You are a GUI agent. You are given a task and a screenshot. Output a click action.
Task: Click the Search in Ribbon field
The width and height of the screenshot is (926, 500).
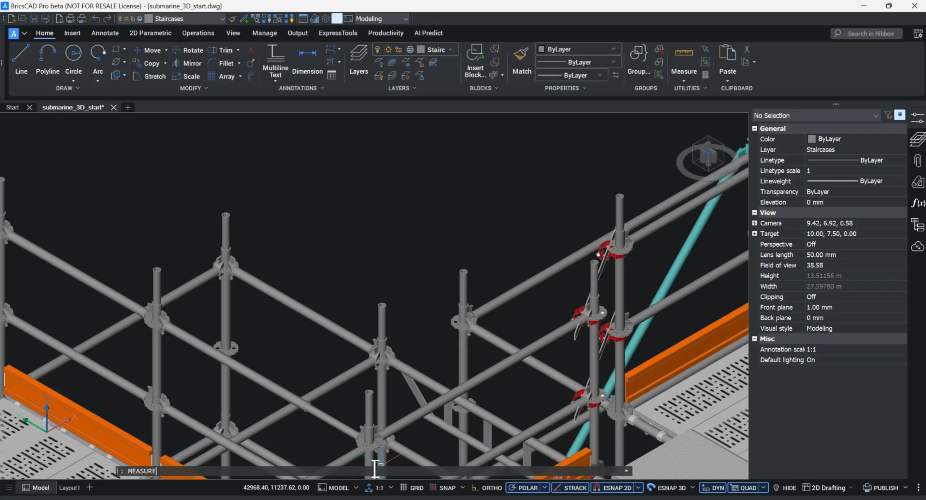point(868,33)
